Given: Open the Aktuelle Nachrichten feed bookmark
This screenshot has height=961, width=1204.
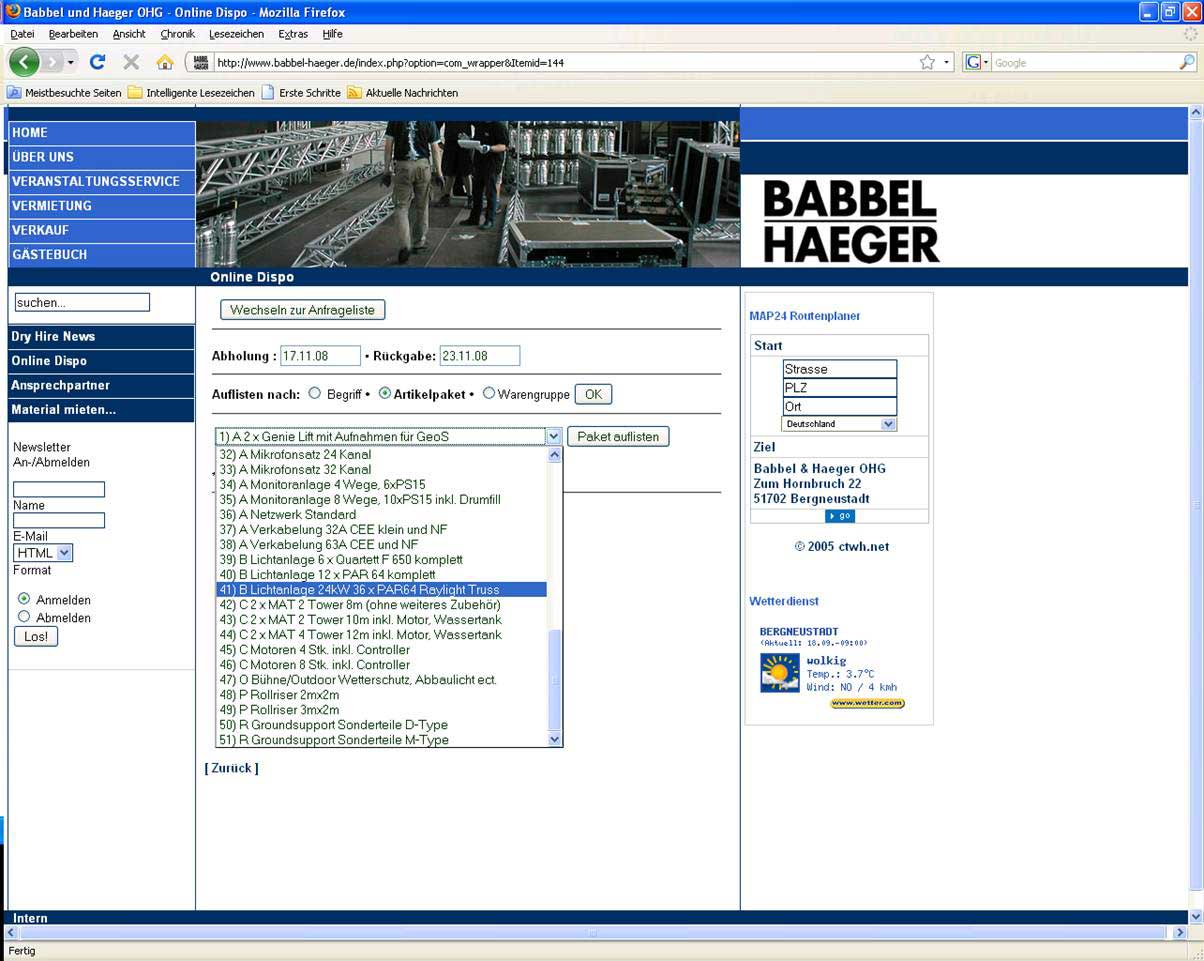Looking at the screenshot, I should (402, 92).
